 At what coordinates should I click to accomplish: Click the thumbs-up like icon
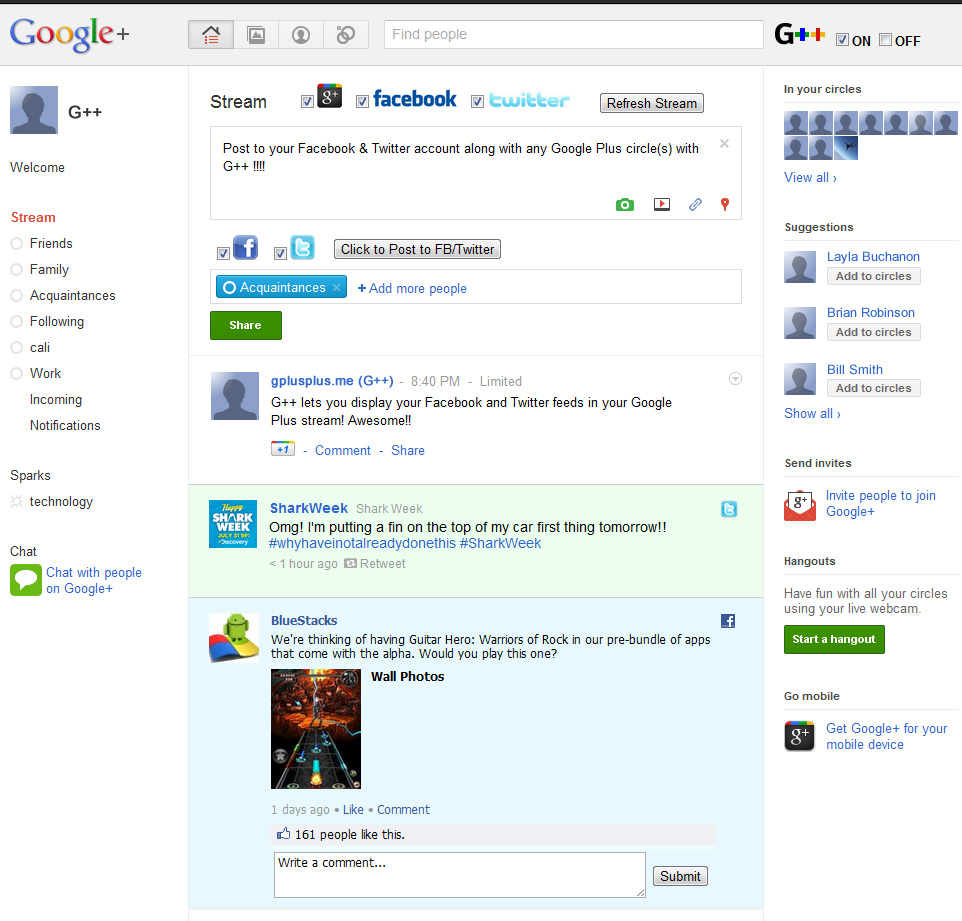283,833
